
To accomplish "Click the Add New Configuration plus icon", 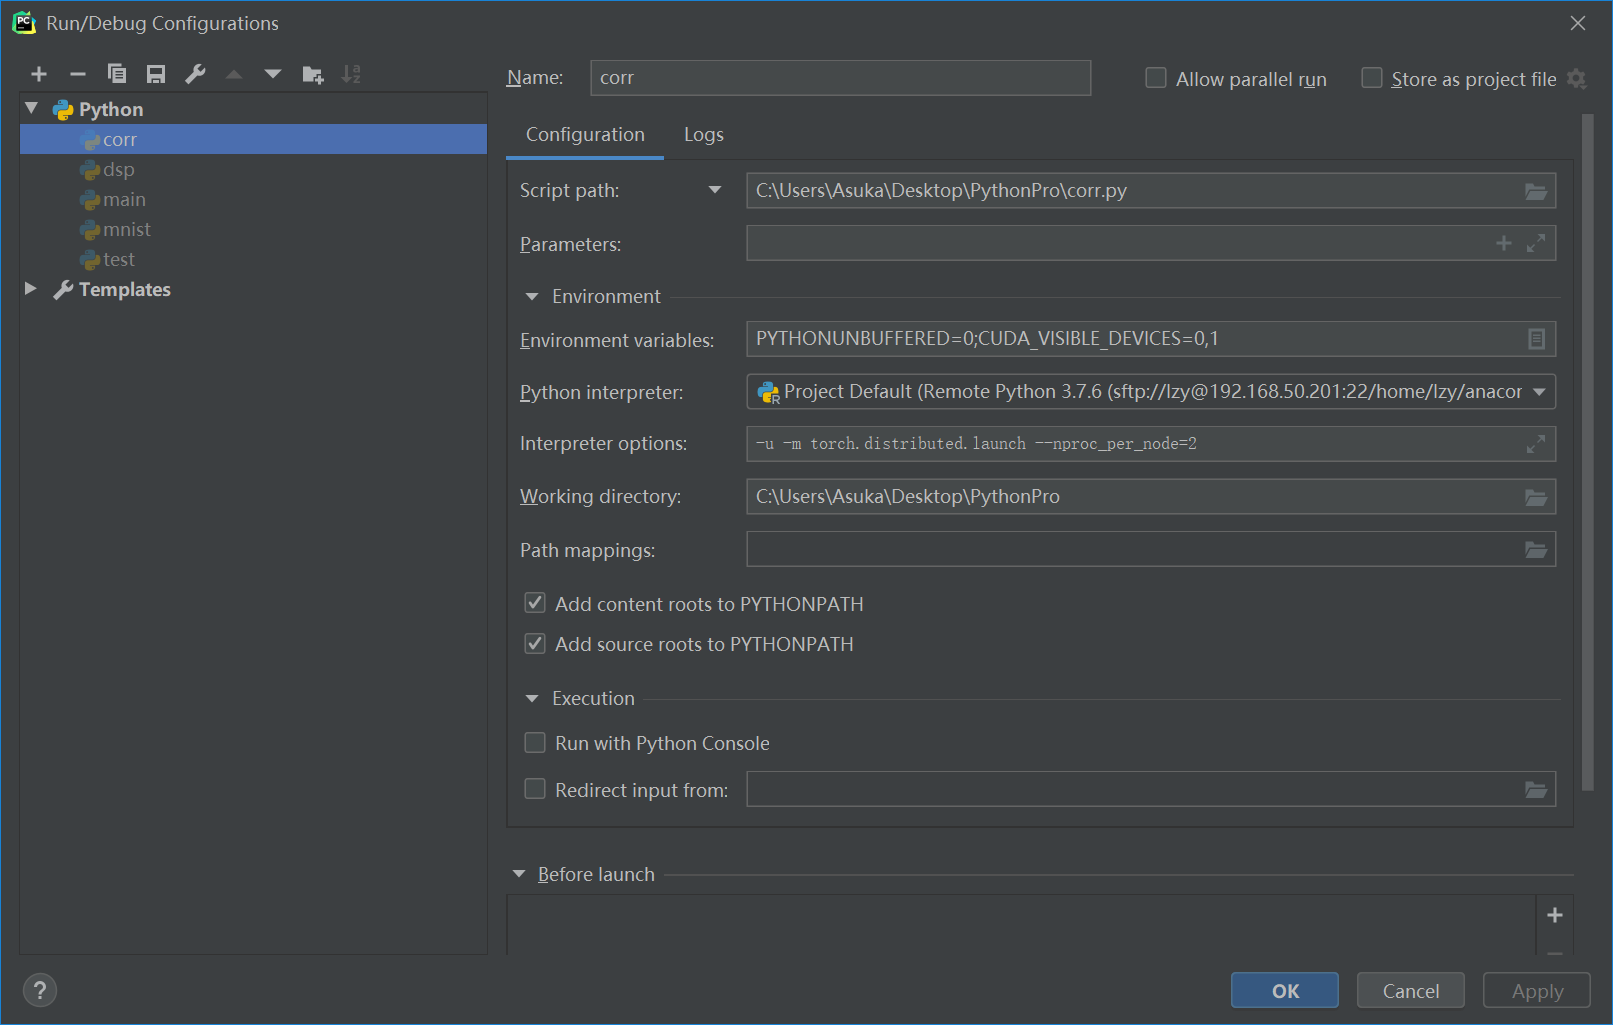I will coord(39,74).
